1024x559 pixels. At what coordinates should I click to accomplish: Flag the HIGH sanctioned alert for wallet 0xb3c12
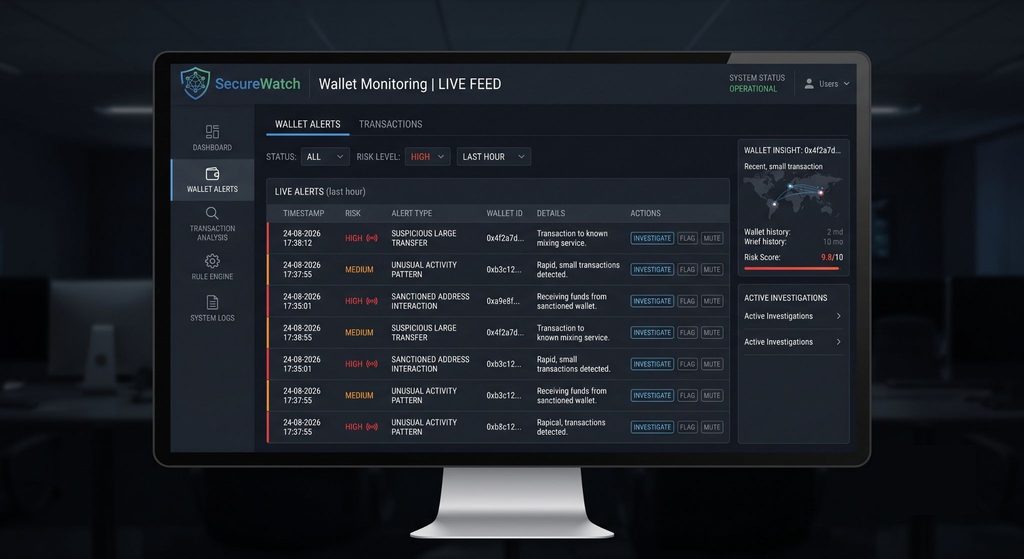[687, 364]
